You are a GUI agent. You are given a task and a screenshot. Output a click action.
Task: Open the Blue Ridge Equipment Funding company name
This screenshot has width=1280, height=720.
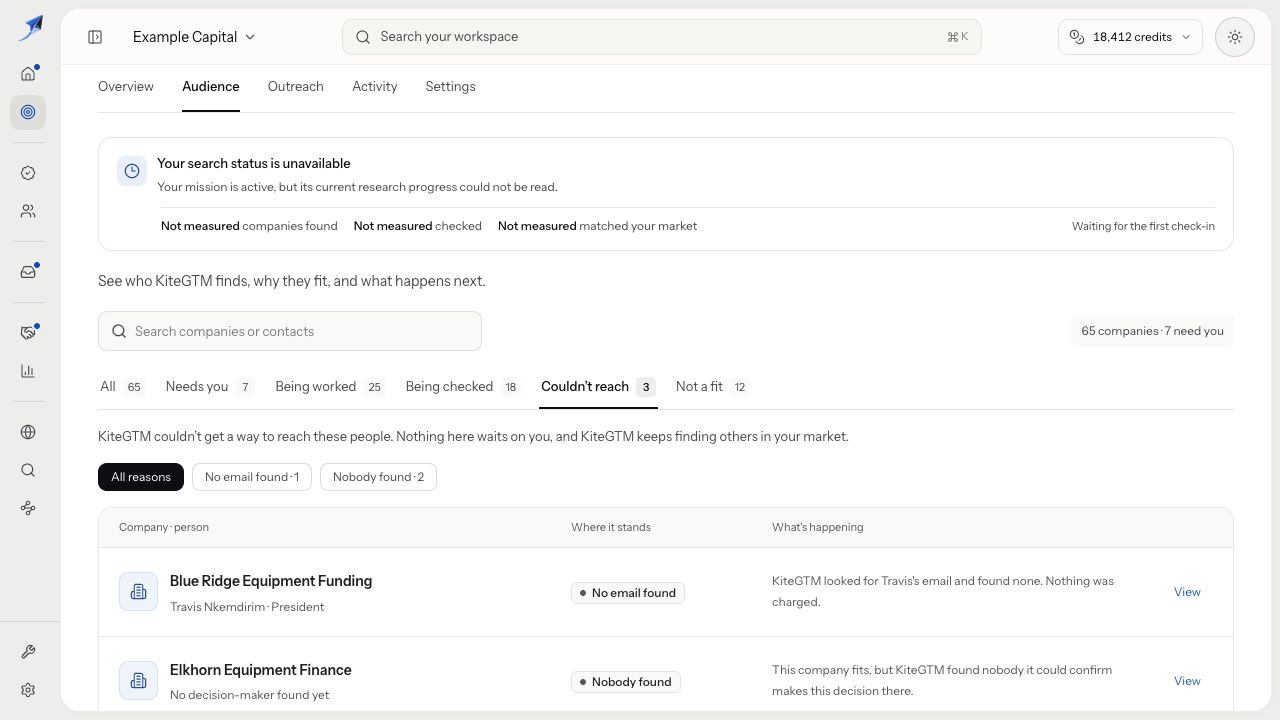[x=271, y=581]
